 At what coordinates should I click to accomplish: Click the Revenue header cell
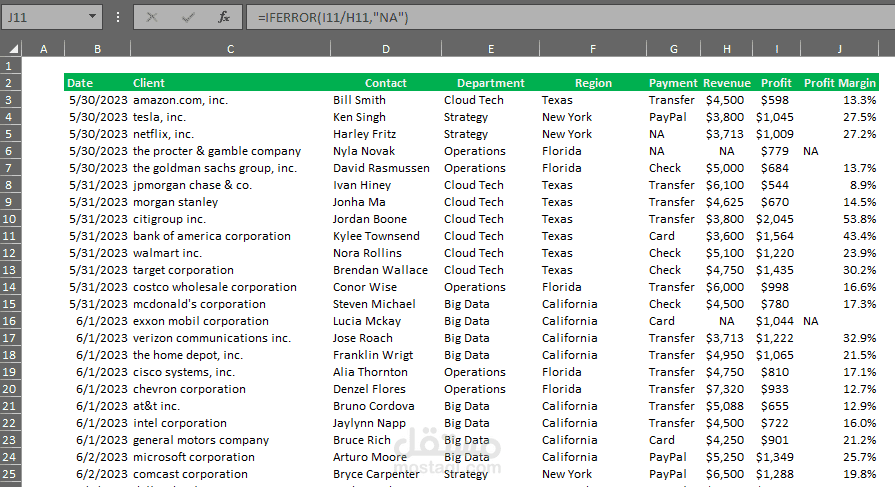[727, 83]
